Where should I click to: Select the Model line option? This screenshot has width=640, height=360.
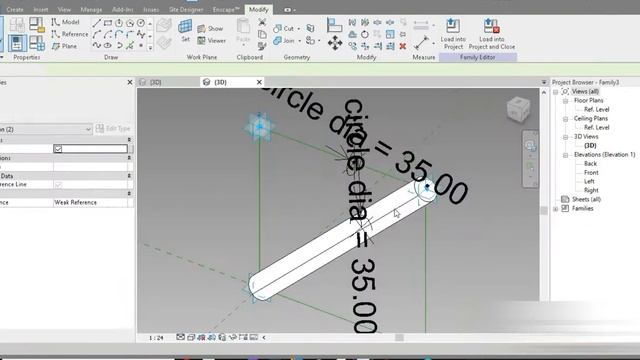pos(65,22)
